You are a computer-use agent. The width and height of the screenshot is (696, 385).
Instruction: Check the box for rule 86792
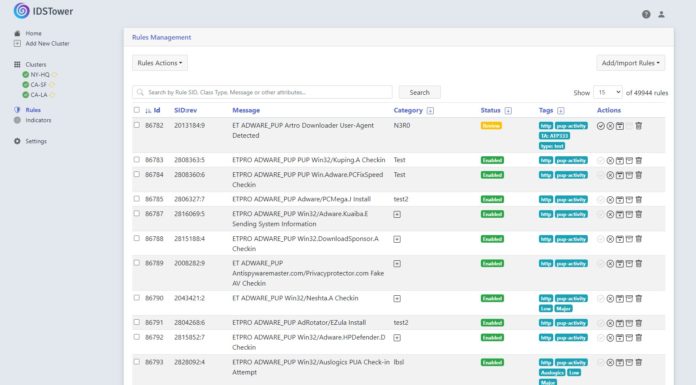pos(137,337)
